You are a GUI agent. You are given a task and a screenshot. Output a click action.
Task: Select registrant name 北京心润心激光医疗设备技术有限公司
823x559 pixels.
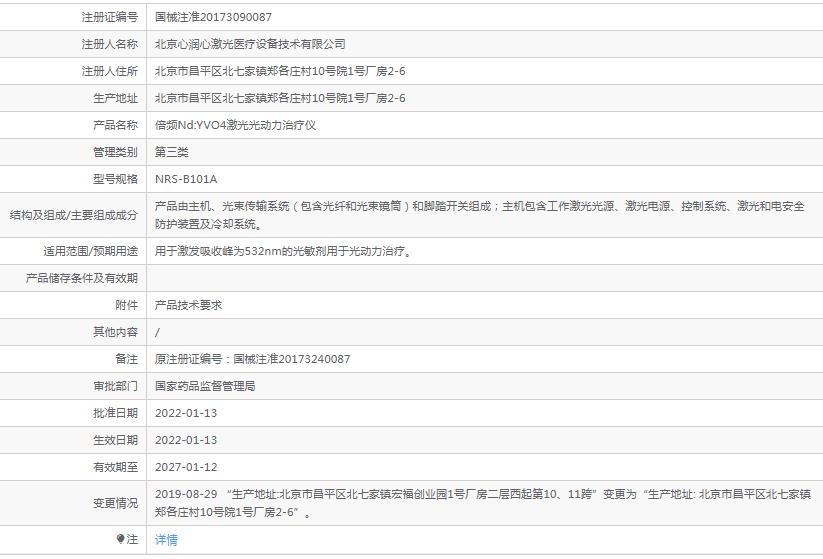pyautogui.click(x=250, y=44)
